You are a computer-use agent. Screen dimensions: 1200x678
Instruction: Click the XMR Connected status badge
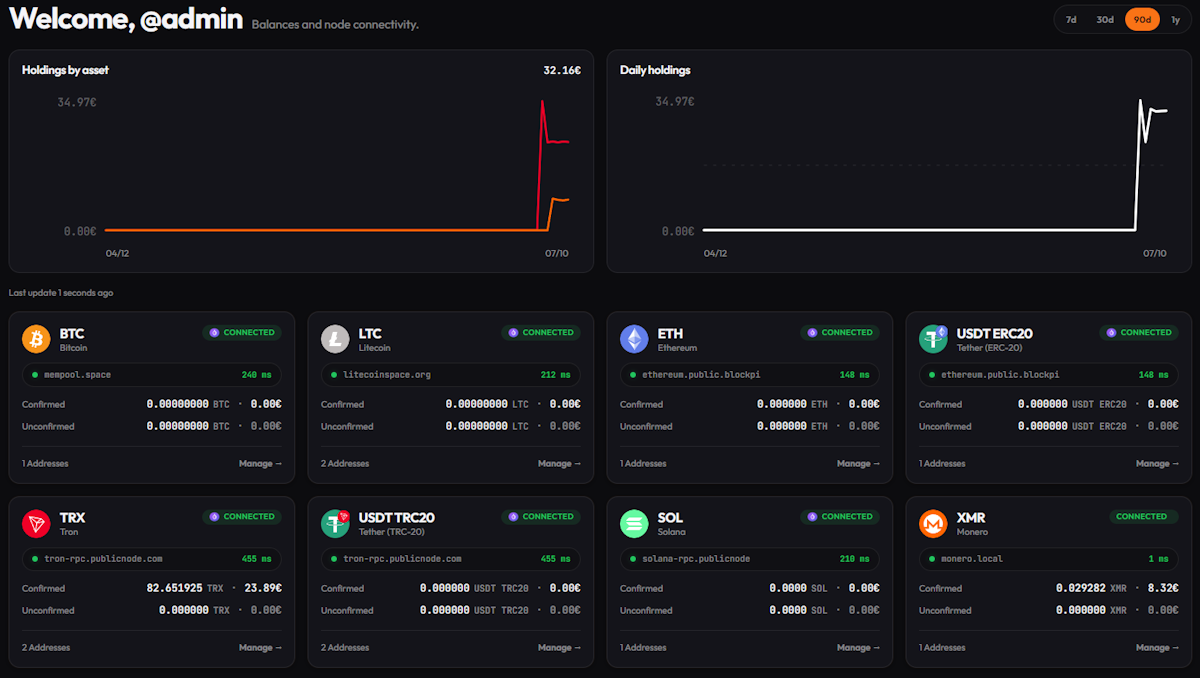click(1143, 516)
